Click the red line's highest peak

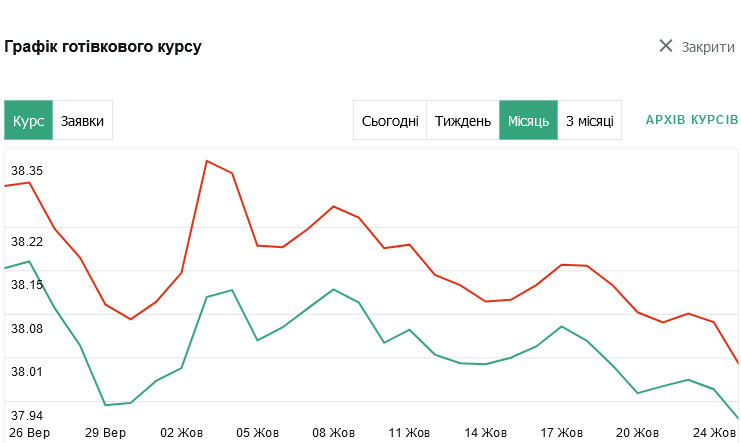point(207,160)
